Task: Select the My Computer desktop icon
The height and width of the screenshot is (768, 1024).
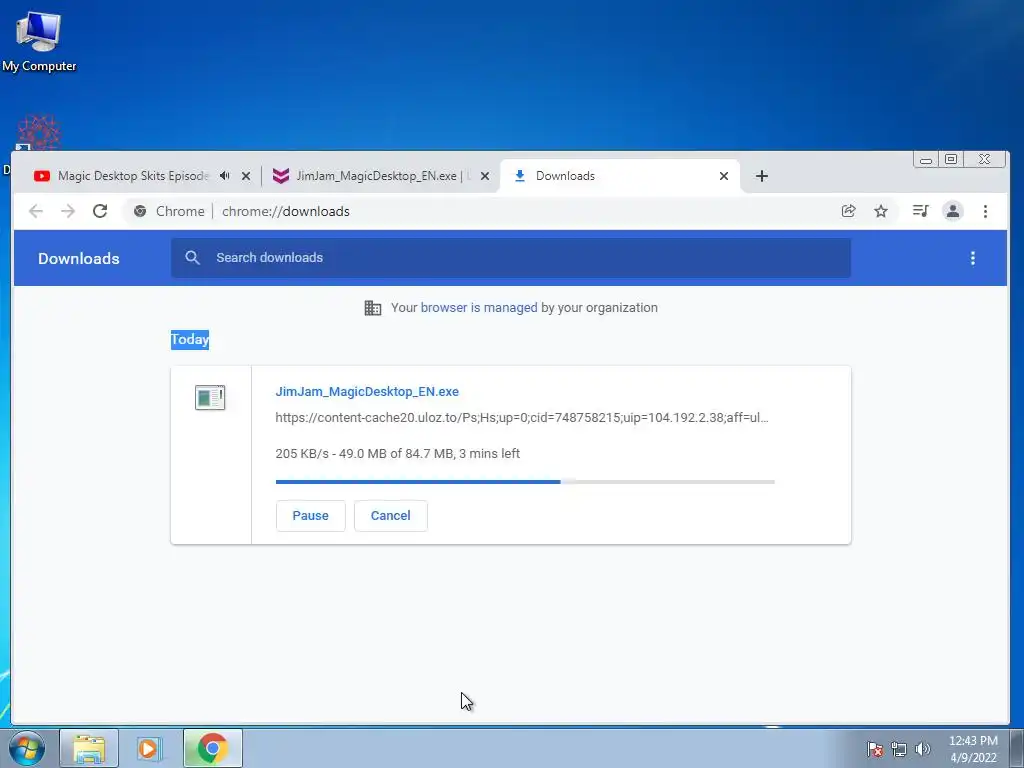Action: pos(39,40)
